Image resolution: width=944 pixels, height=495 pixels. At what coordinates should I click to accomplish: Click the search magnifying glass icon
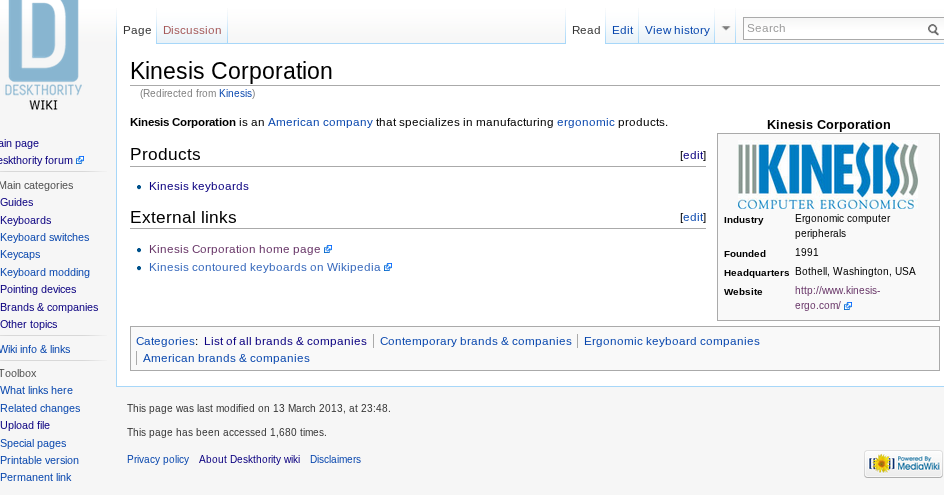click(932, 30)
